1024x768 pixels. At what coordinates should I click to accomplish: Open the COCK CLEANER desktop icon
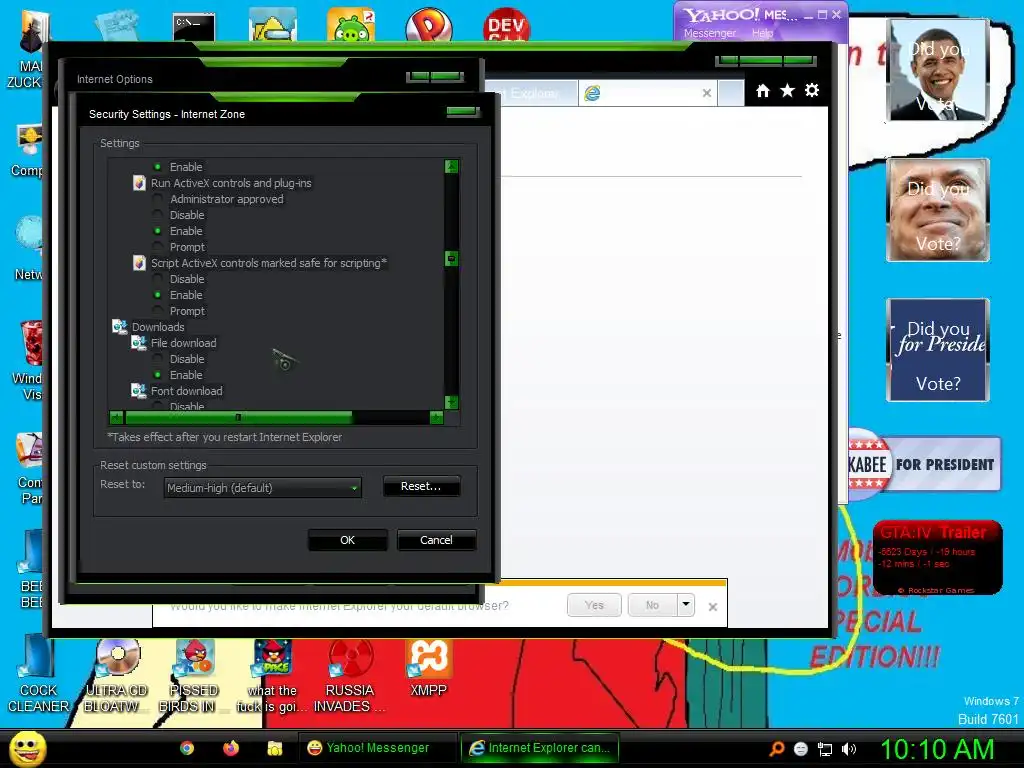(37, 675)
